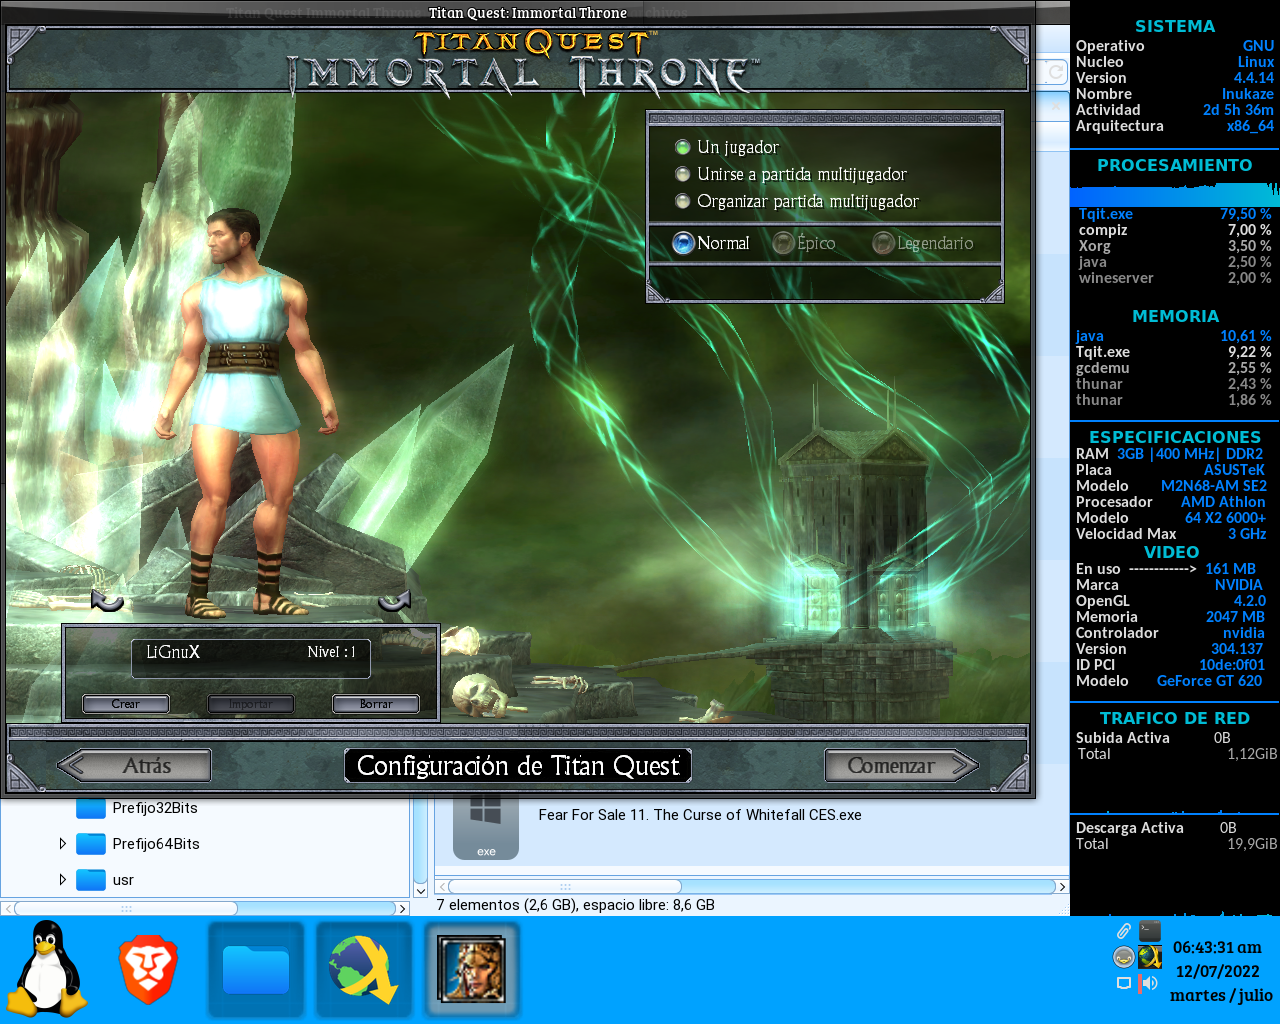Select the usr folder icon
Image resolution: width=1280 pixels, height=1024 pixels.
(91, 880)
